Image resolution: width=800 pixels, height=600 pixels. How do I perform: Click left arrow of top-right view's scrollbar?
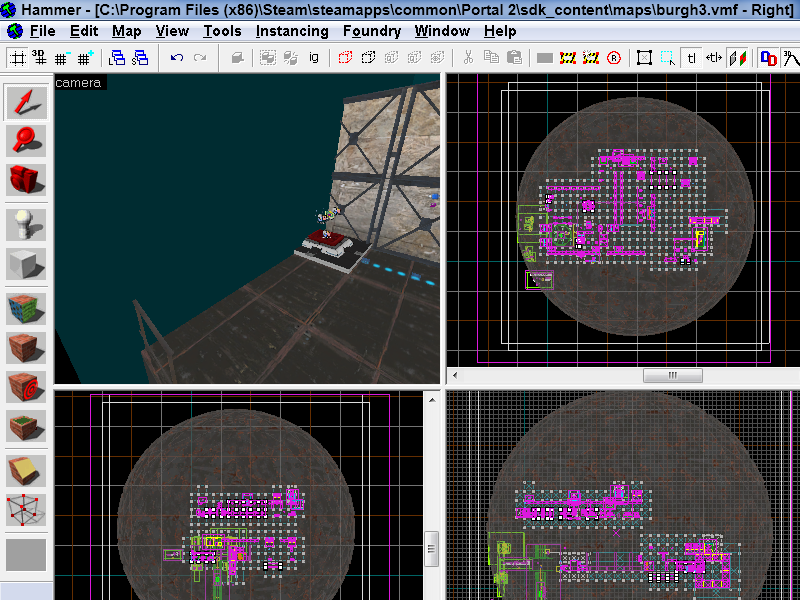click(455, 376)
